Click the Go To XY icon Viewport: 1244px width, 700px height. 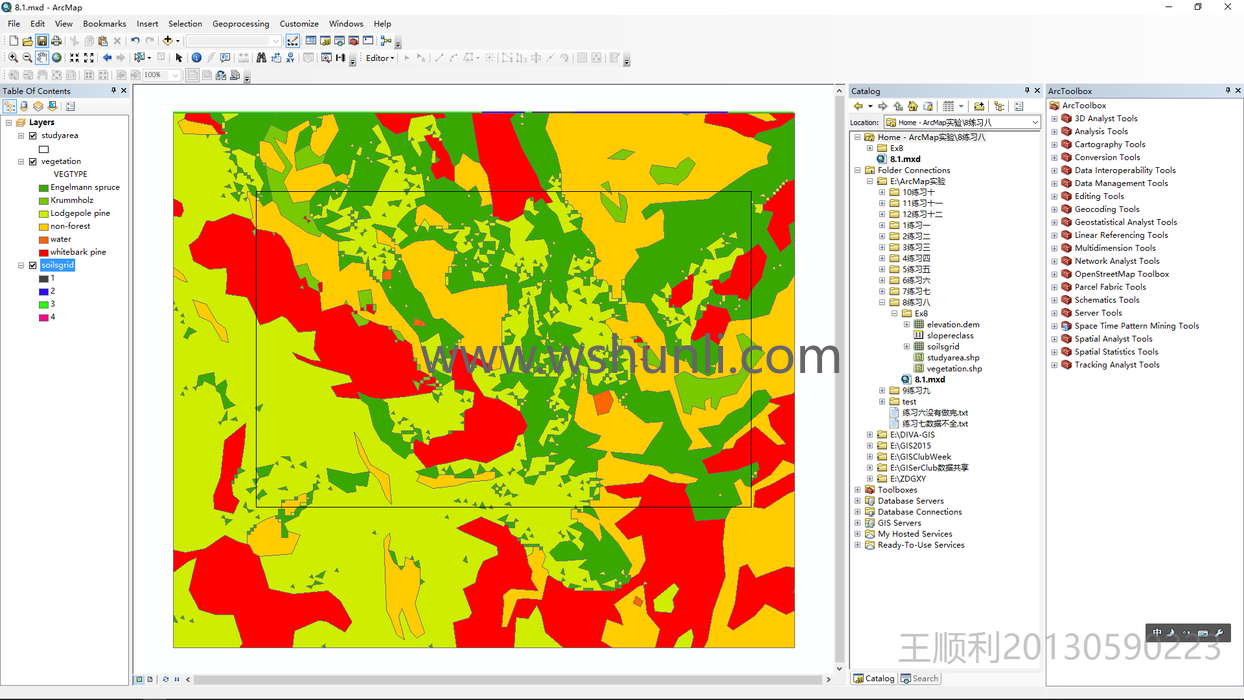click(290, 58)
